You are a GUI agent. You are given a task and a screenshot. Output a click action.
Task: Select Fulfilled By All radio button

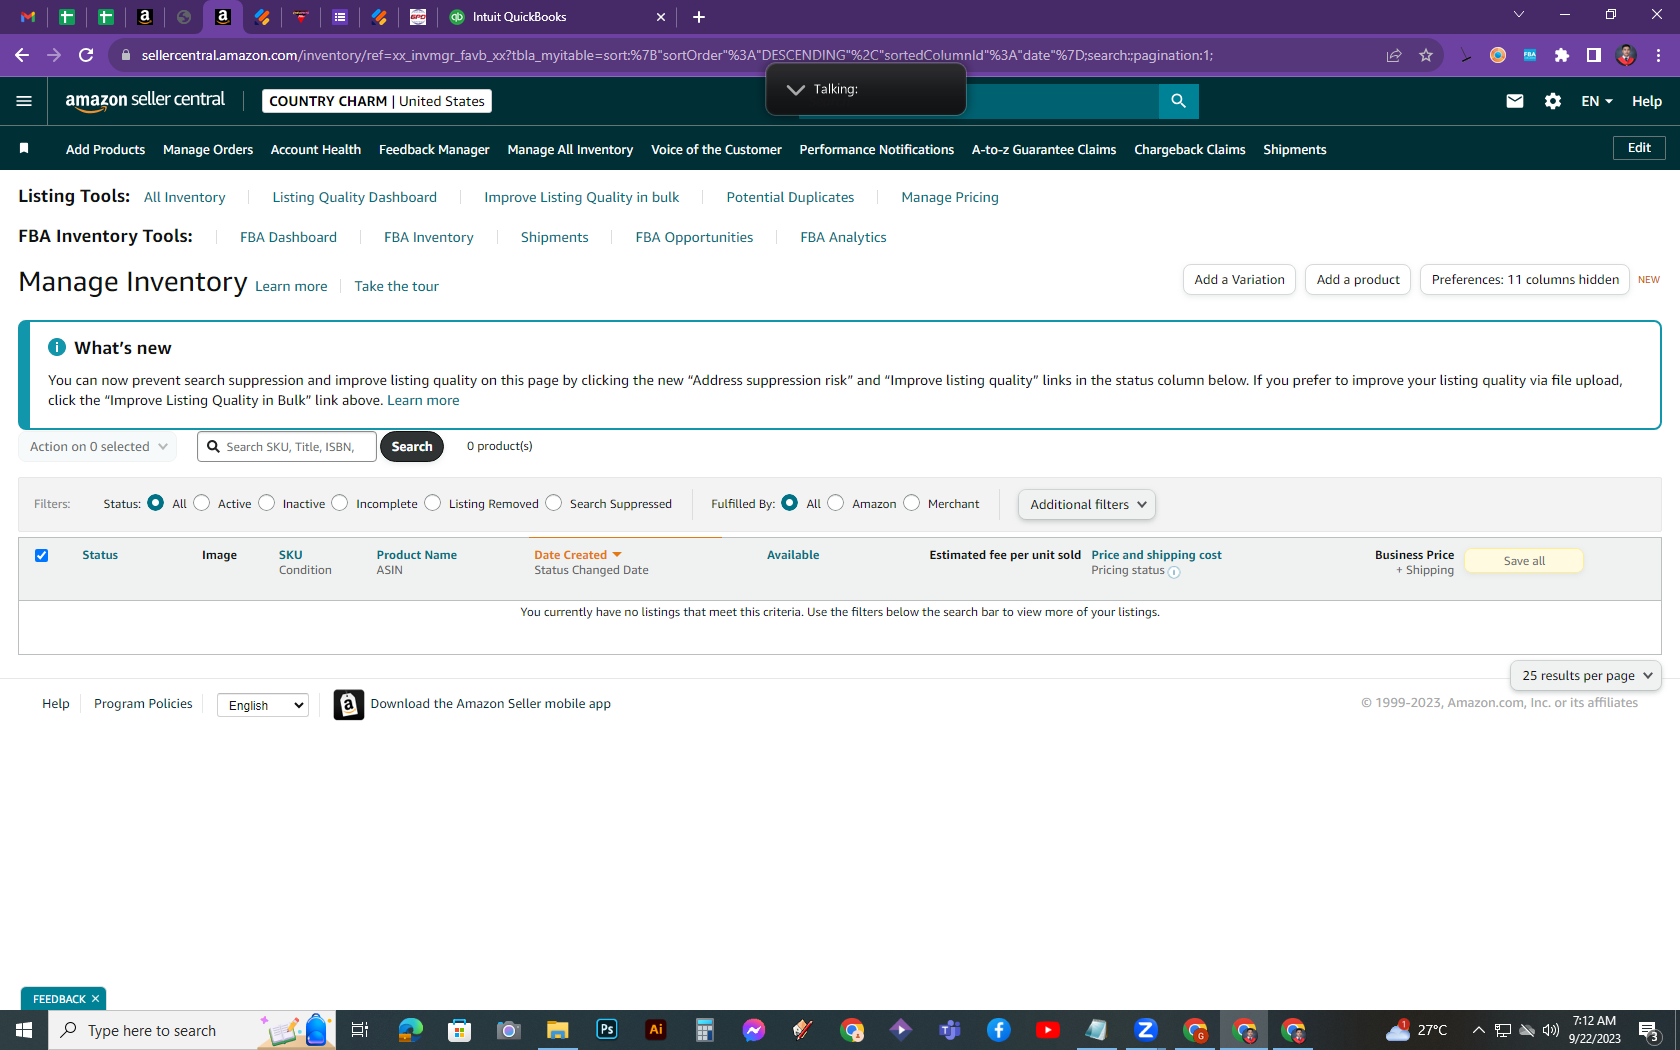pos(790,503)
